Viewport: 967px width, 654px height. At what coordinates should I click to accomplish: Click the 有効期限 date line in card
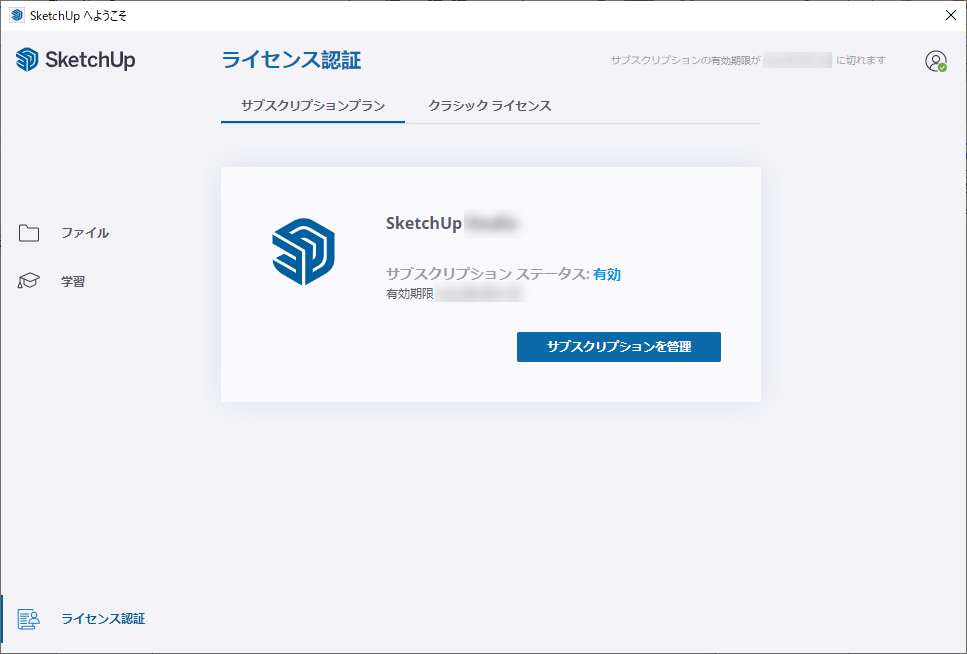point(455,295)
